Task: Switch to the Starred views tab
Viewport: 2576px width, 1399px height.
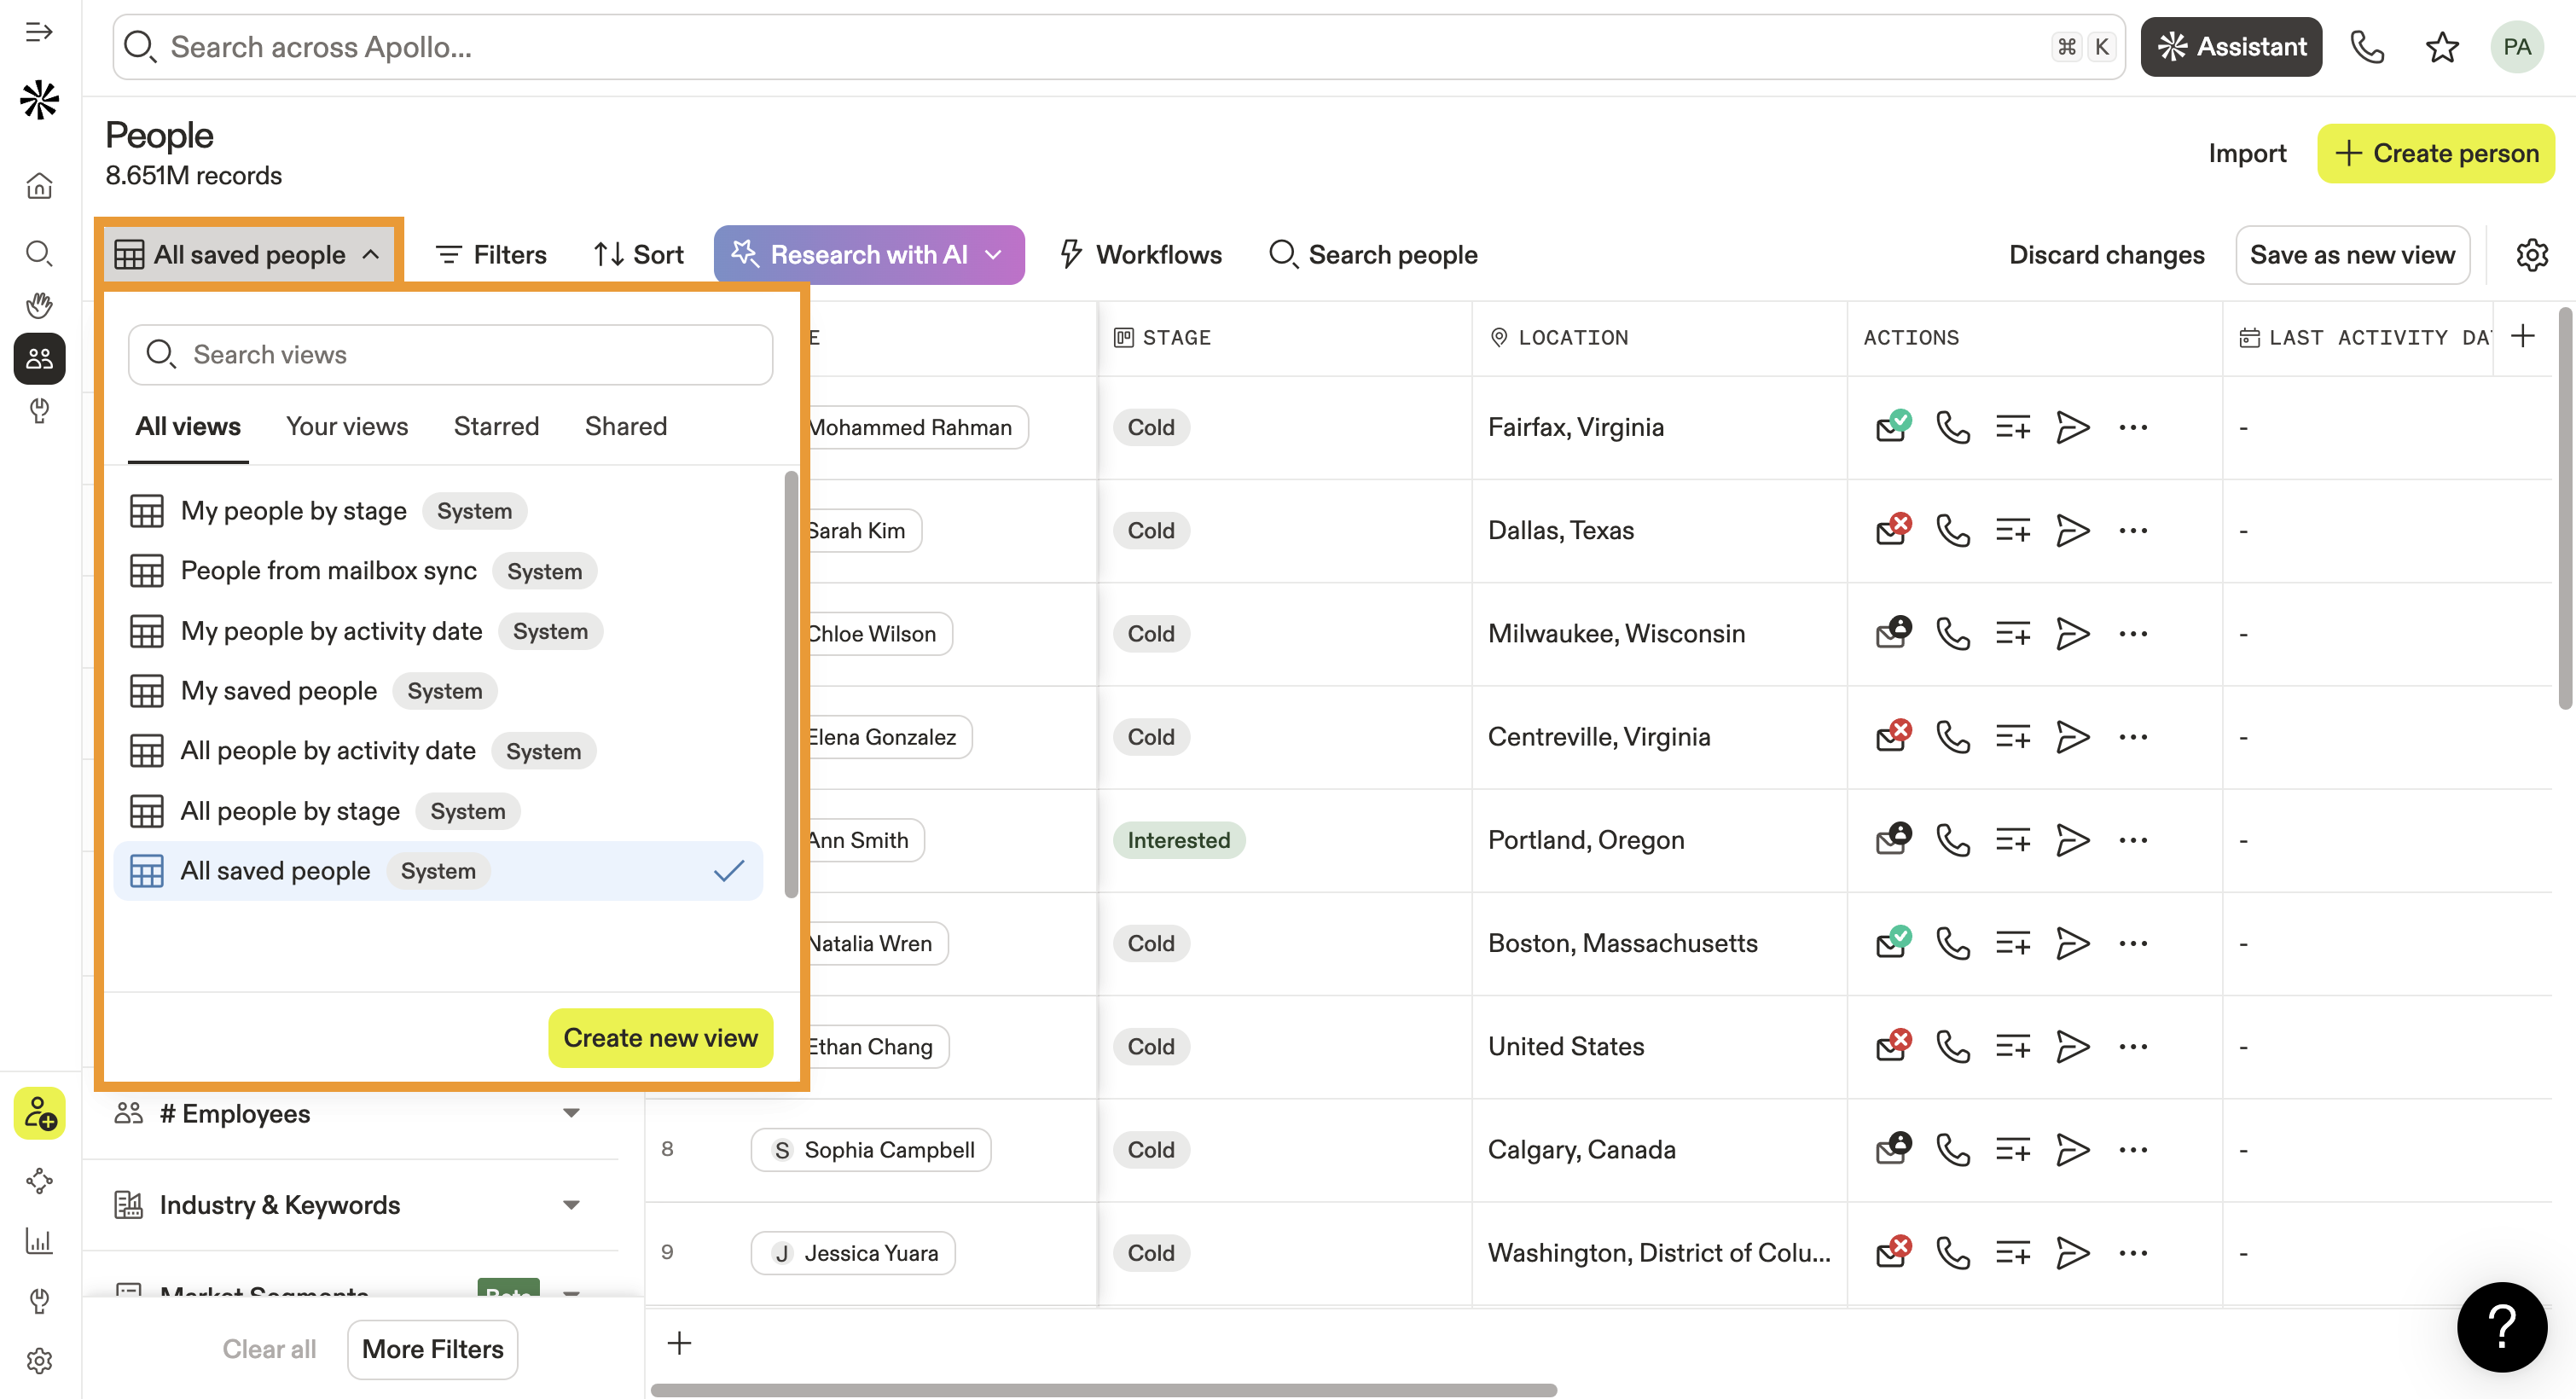Action: pos(496,427)
